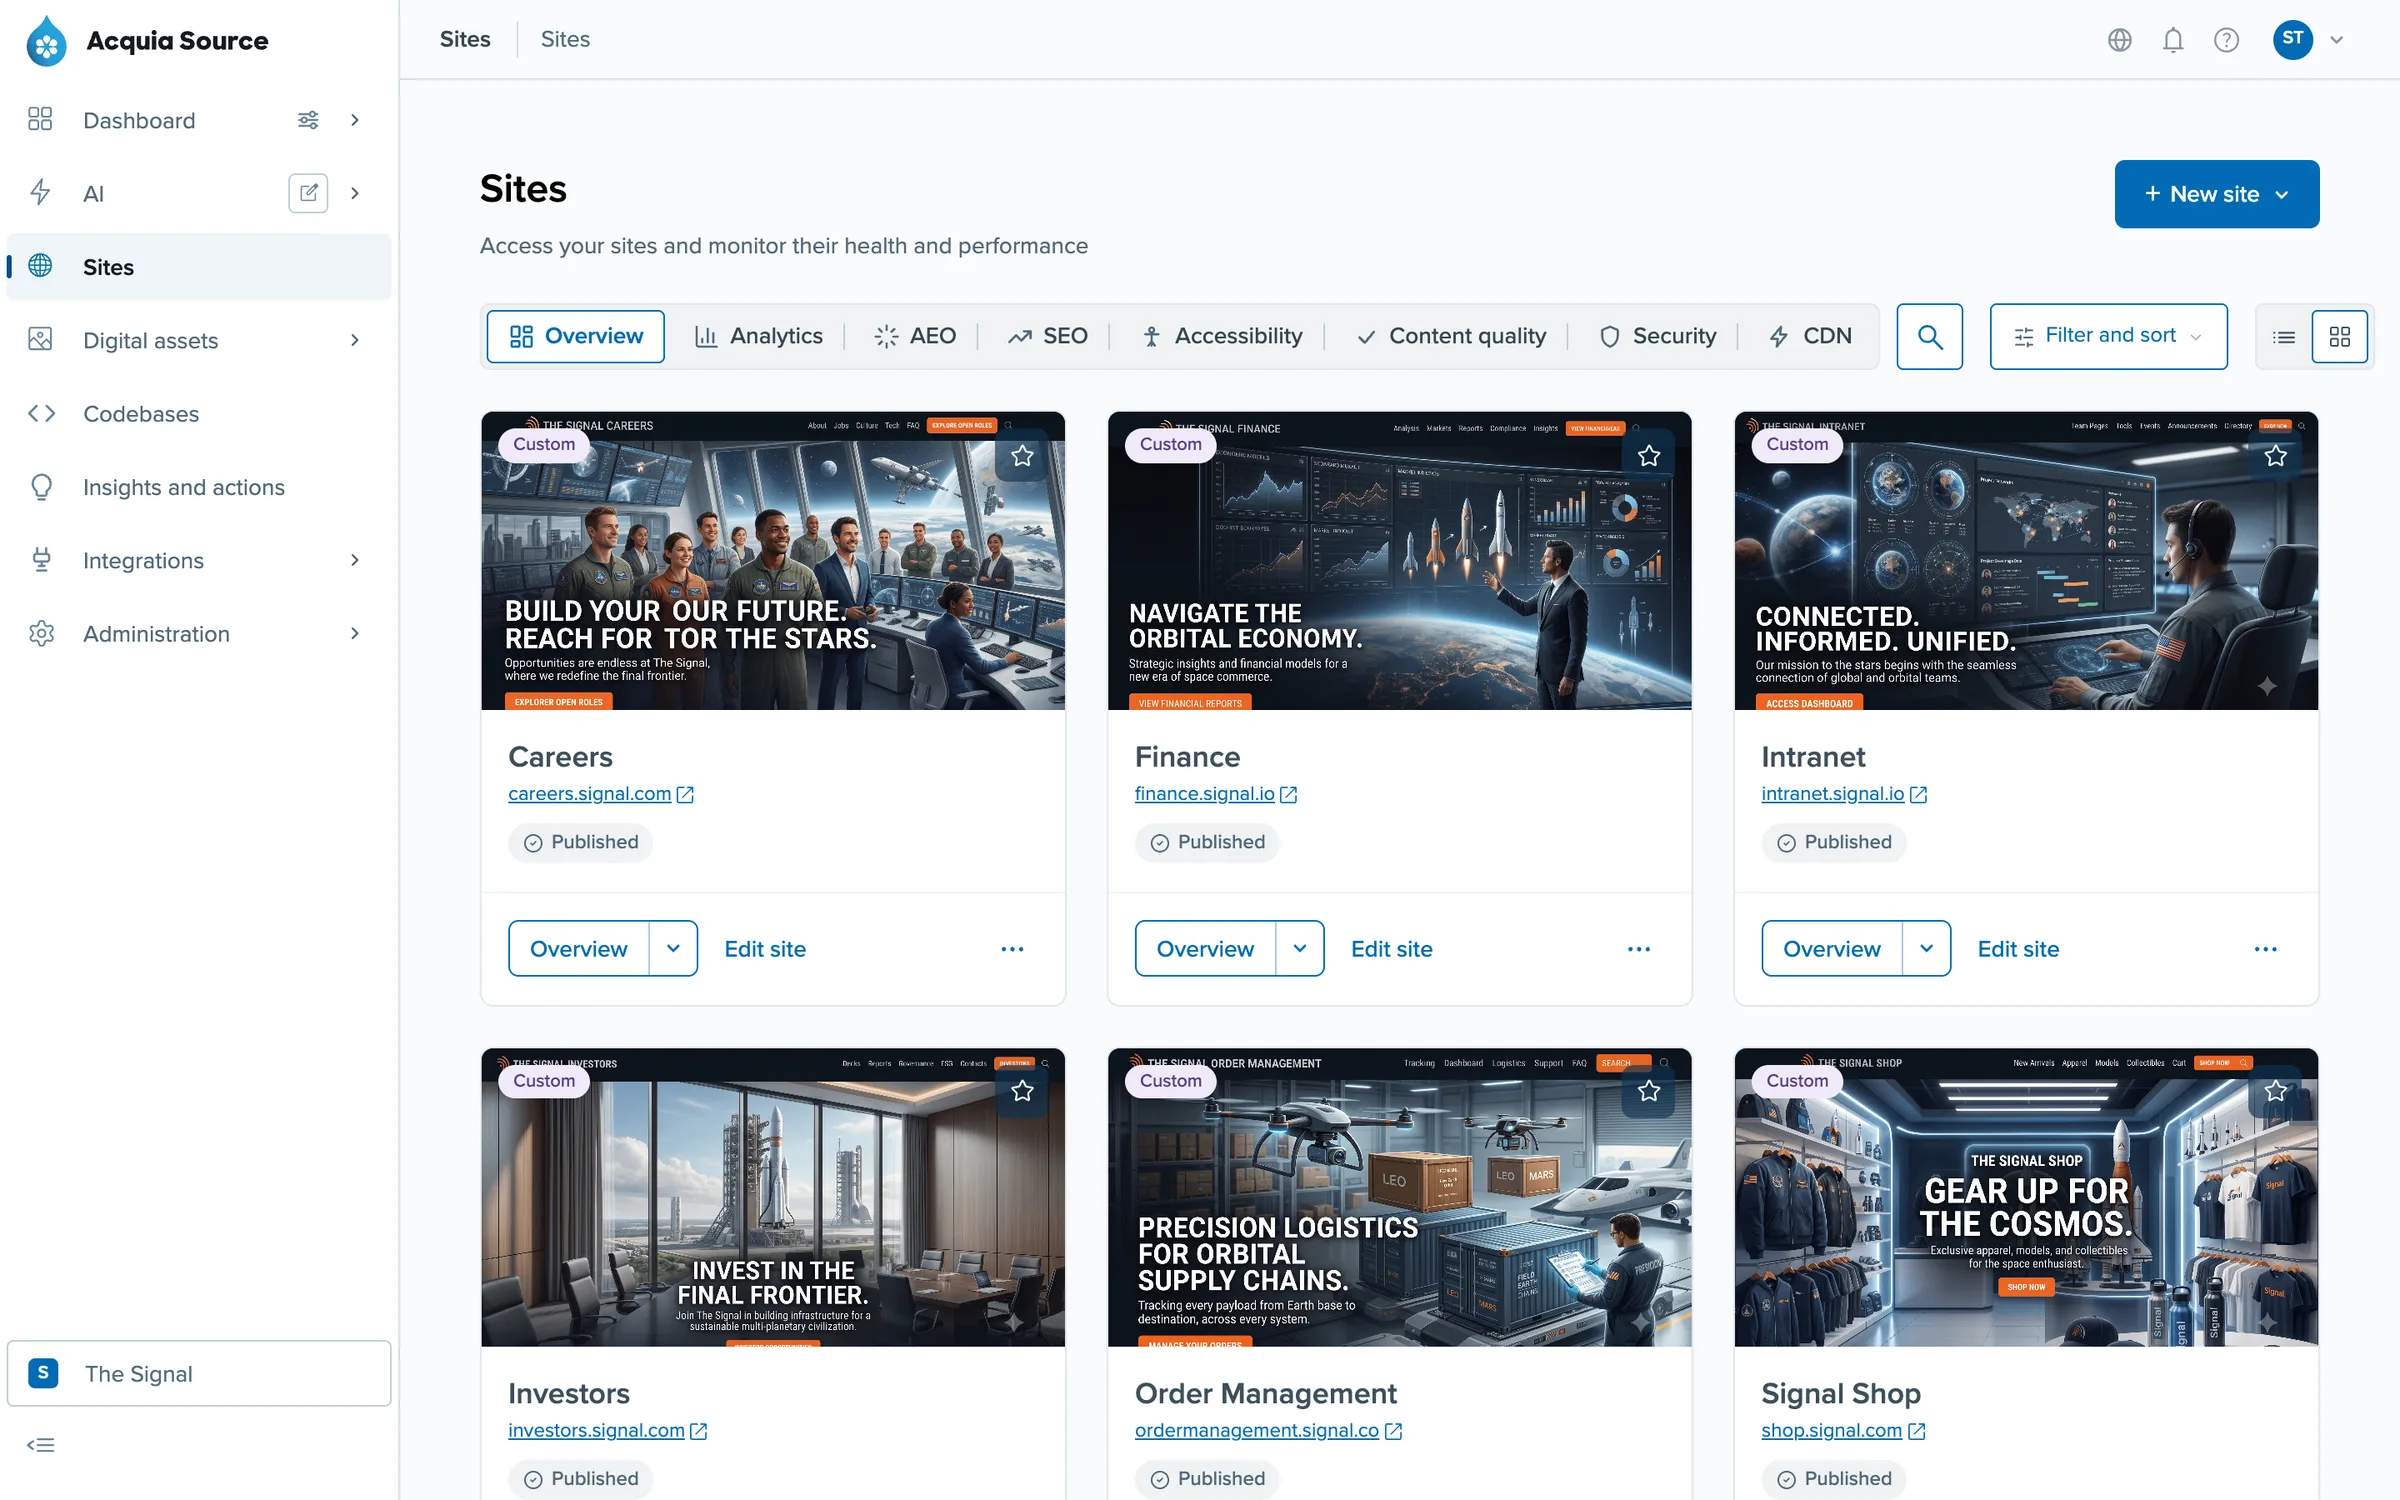Expand the Digital assets chevron
The height and width of the screenshot is (1500, 2400).
tap(354, 340)
